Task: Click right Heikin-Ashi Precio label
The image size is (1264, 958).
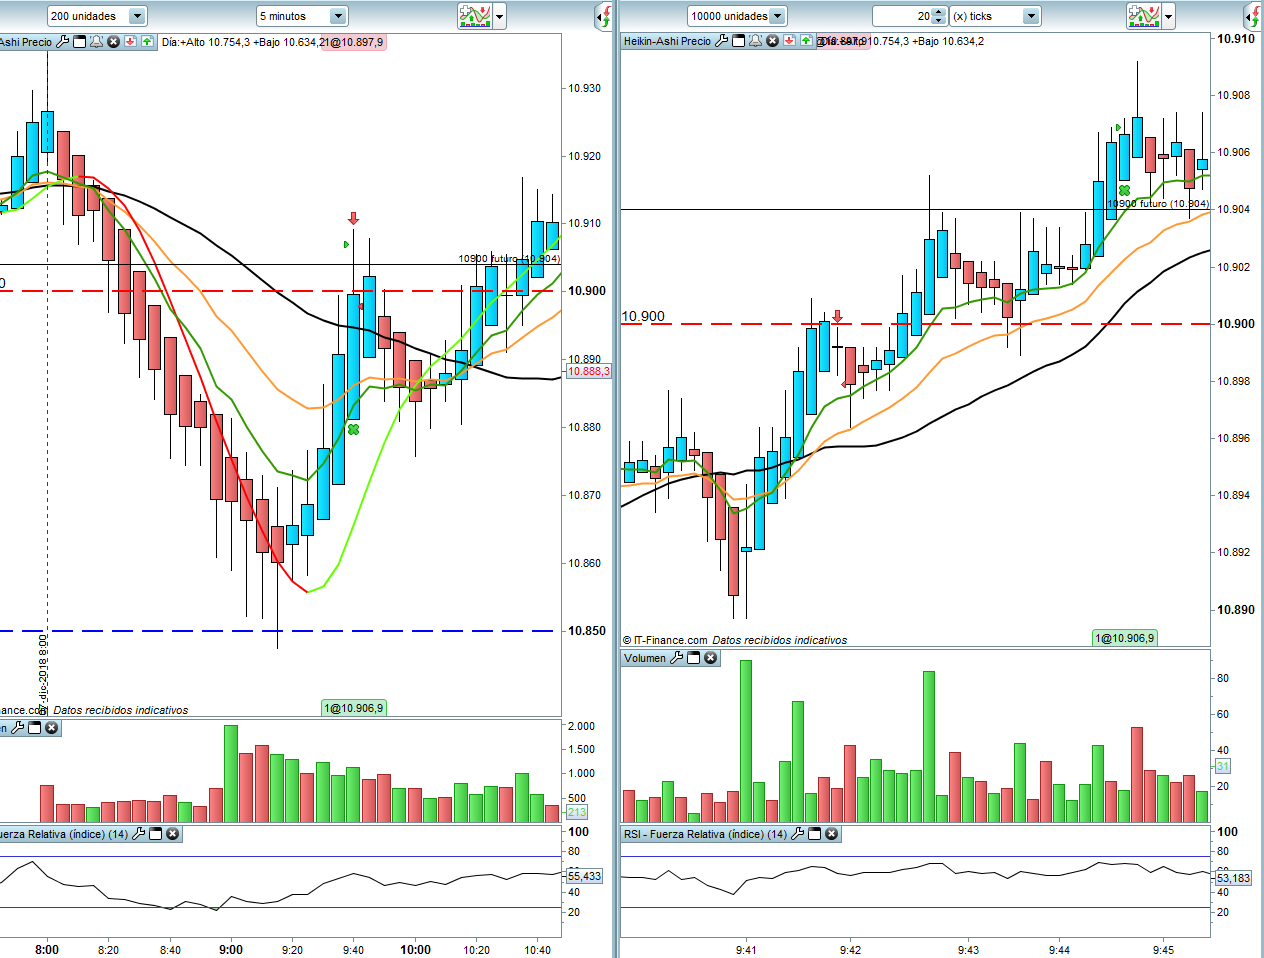Action: coord(667,41)
